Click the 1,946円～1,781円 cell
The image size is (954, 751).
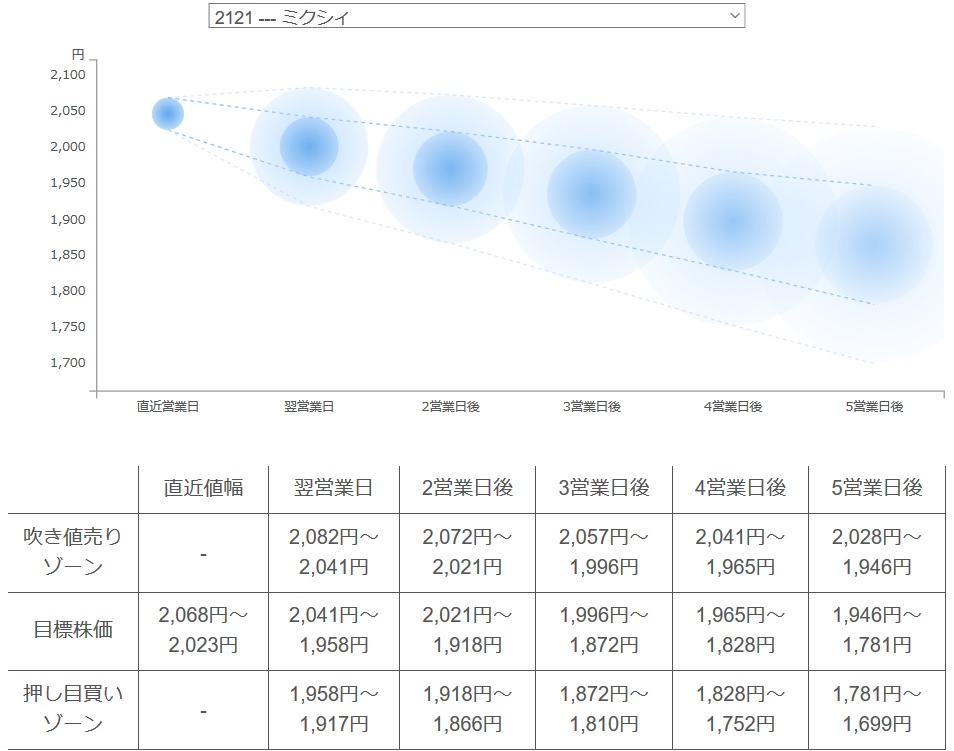877,630
